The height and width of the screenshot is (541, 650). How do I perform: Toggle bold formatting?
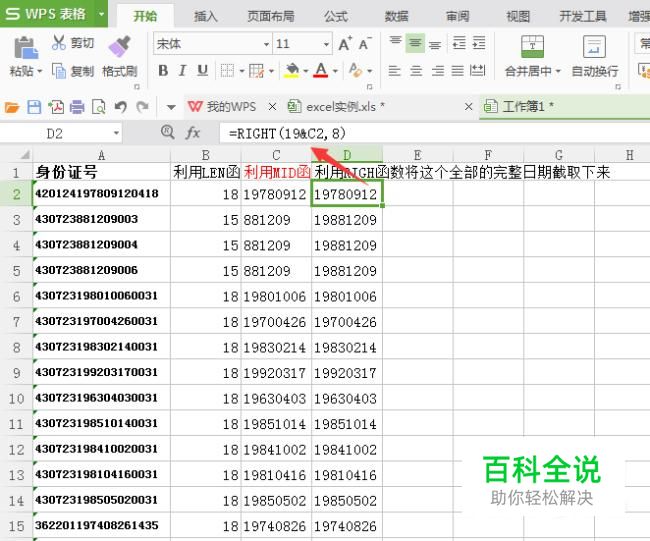[163, 71]
